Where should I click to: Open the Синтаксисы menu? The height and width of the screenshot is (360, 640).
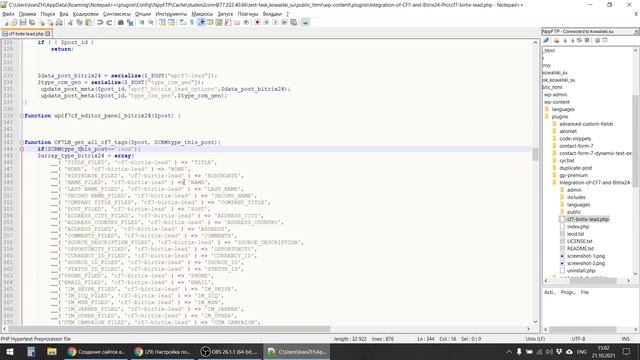[117, 14]
